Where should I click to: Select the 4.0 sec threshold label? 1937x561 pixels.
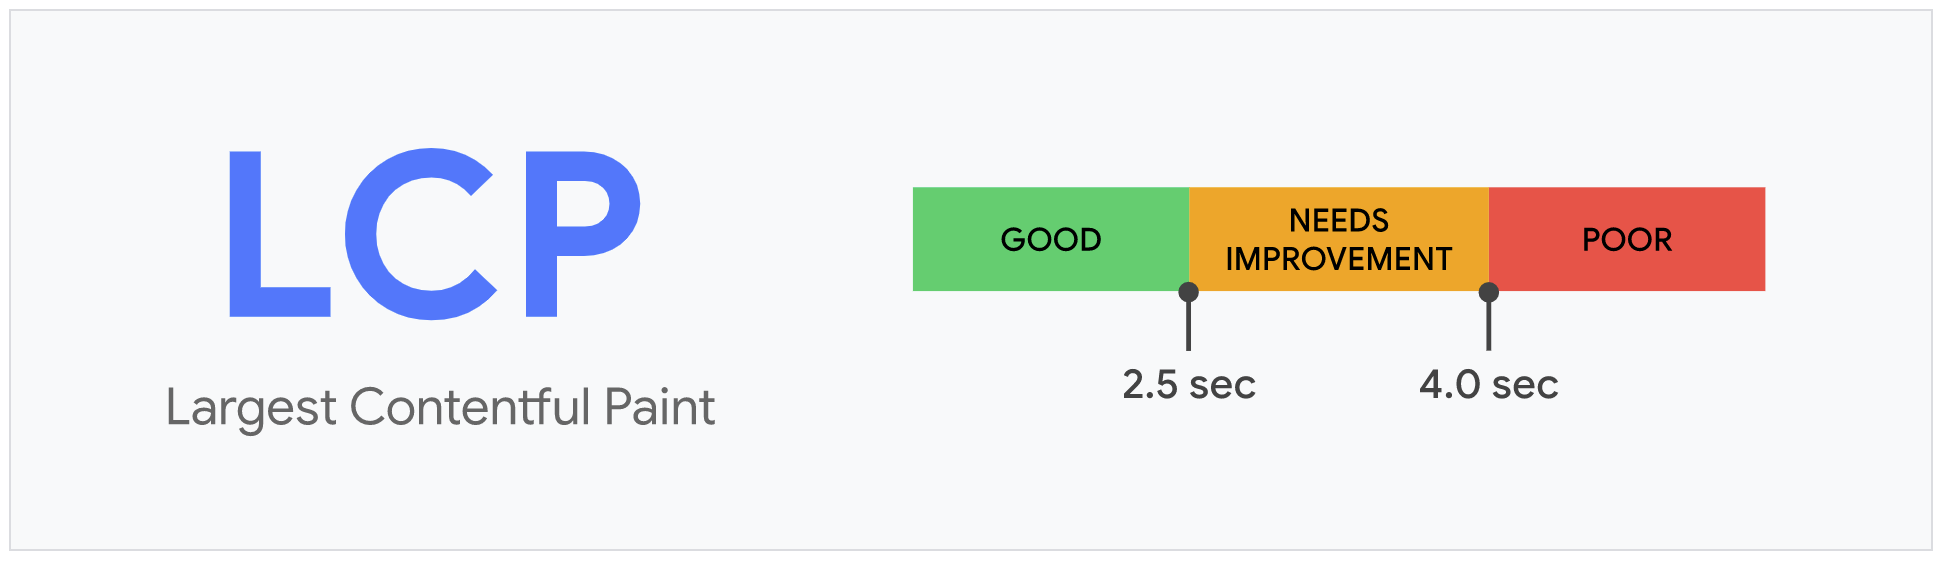tap(1488, 385)
